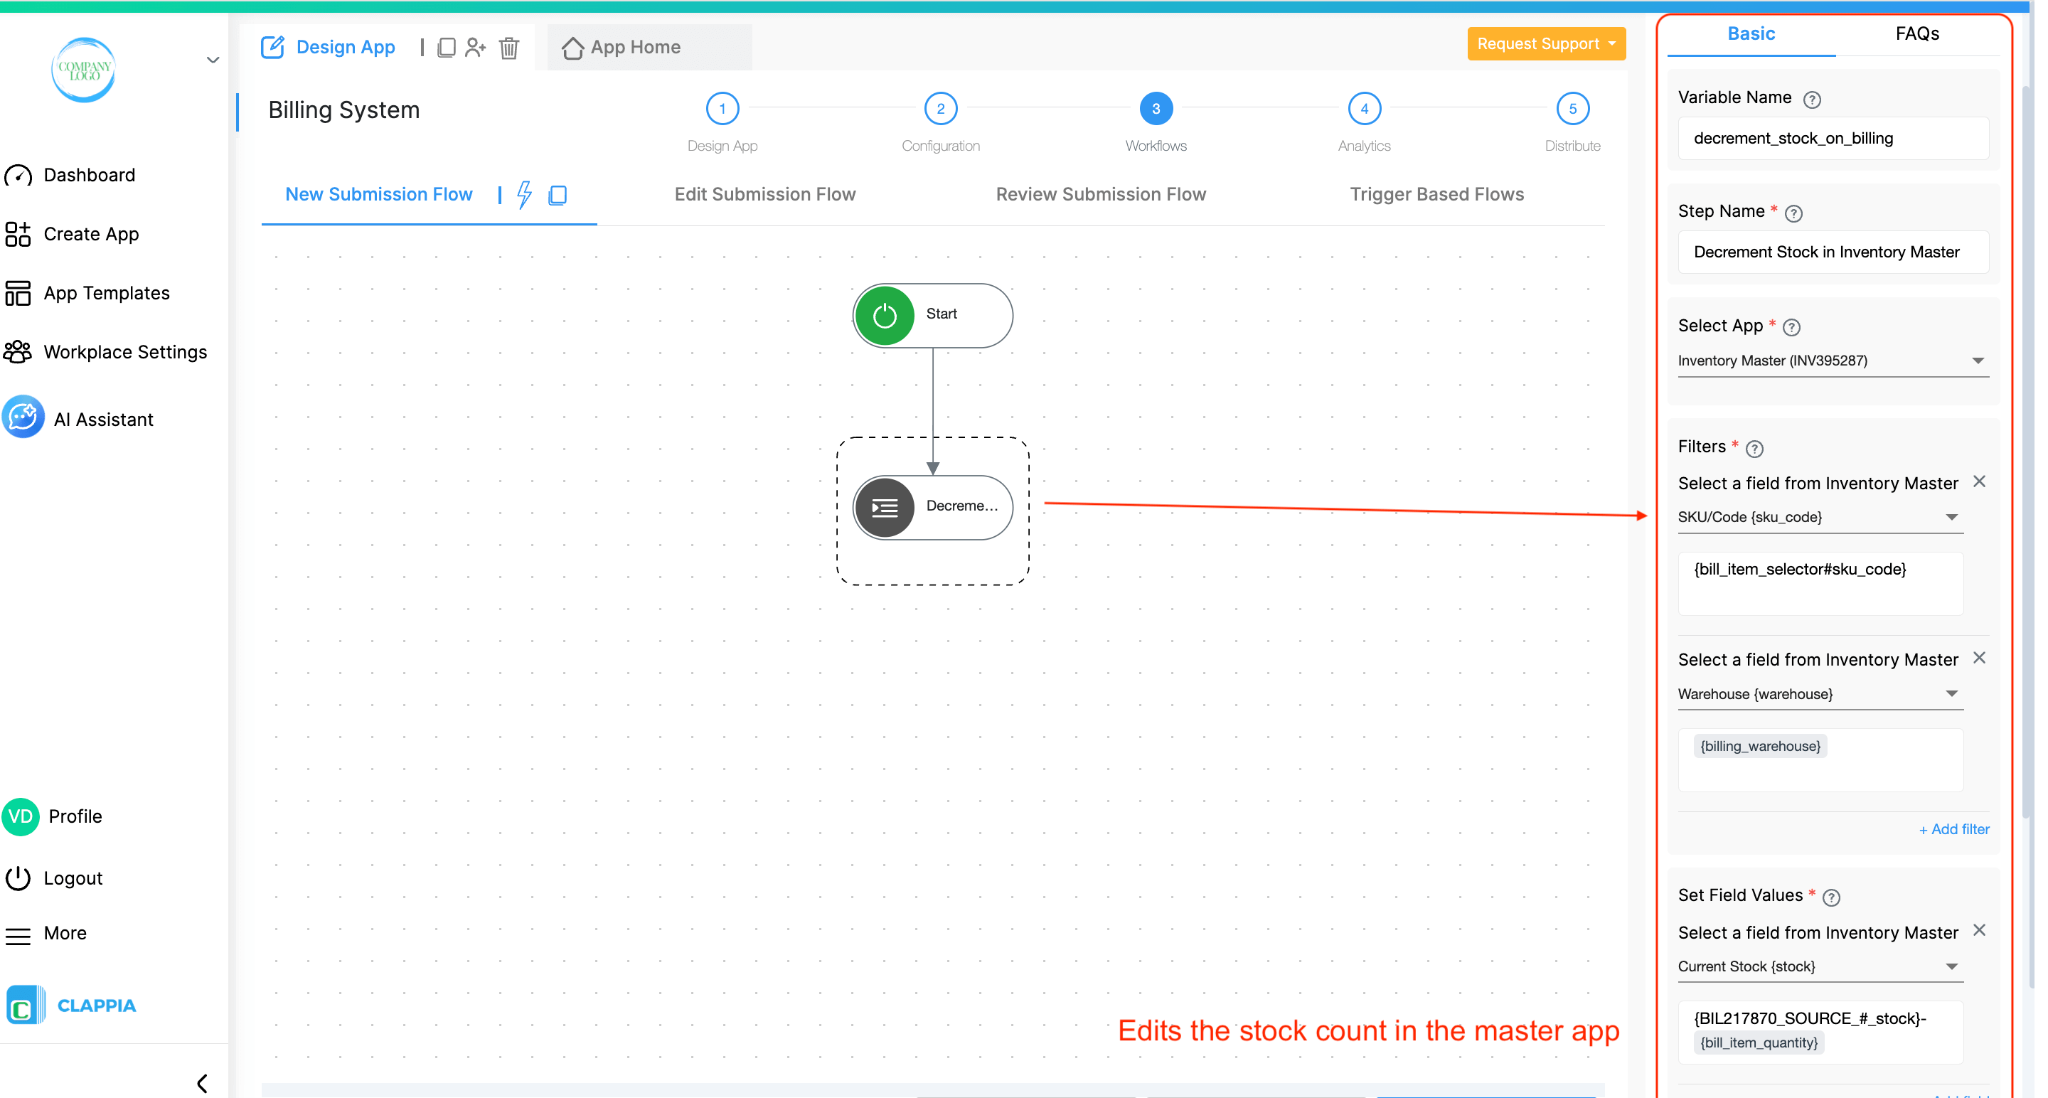Click the help icon beside Variable Name

pyautogui.click(x=1813, y=98)
